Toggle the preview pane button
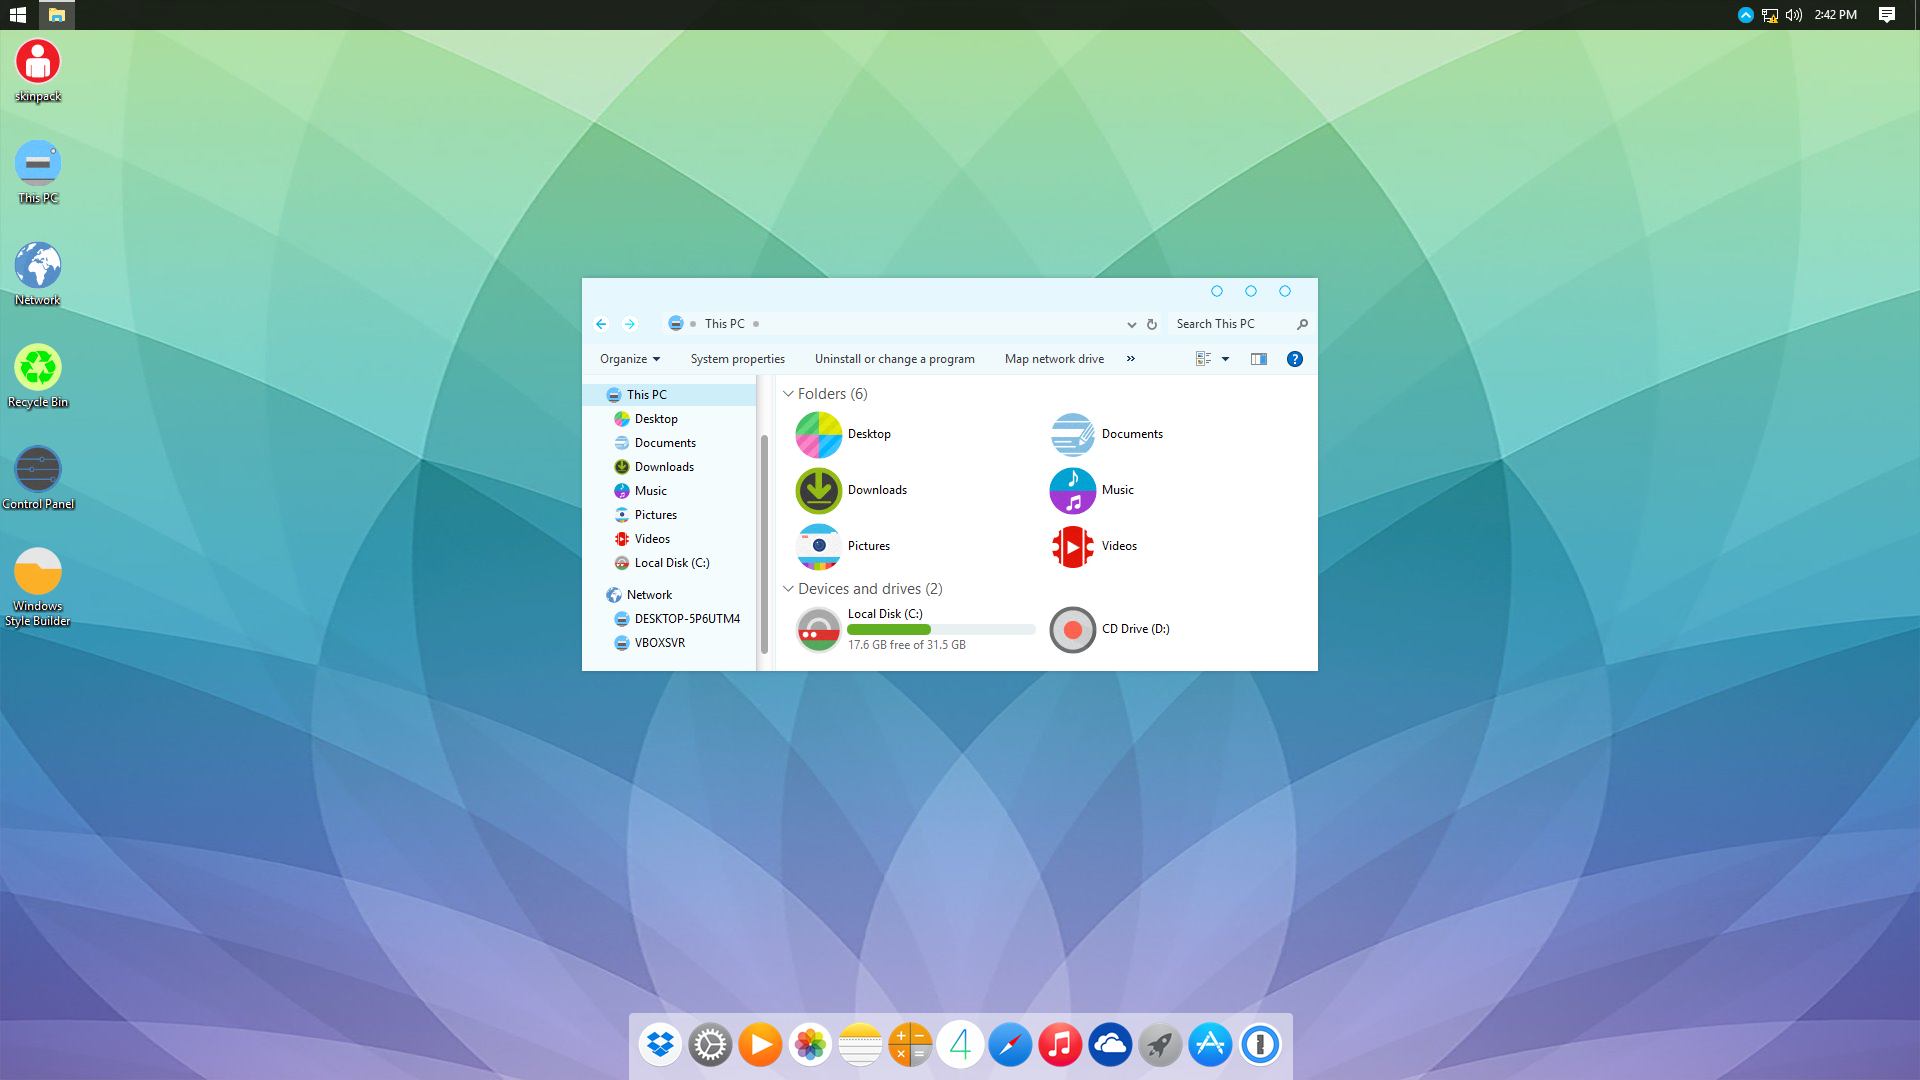 tap(1259, 359)
